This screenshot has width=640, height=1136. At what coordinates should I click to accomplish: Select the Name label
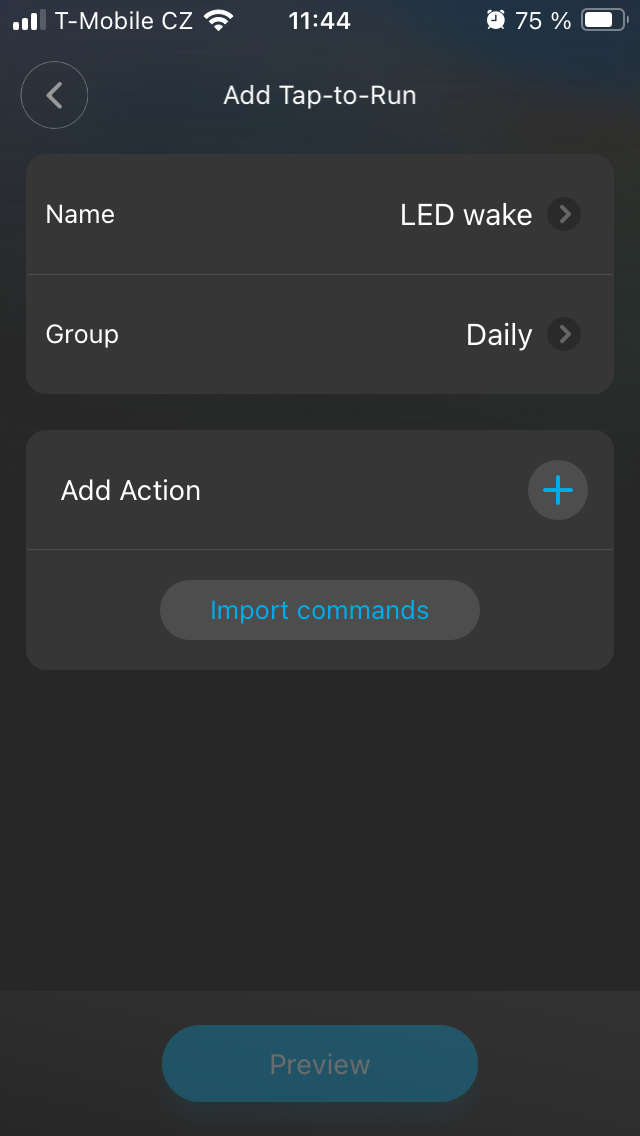point(80,214)
